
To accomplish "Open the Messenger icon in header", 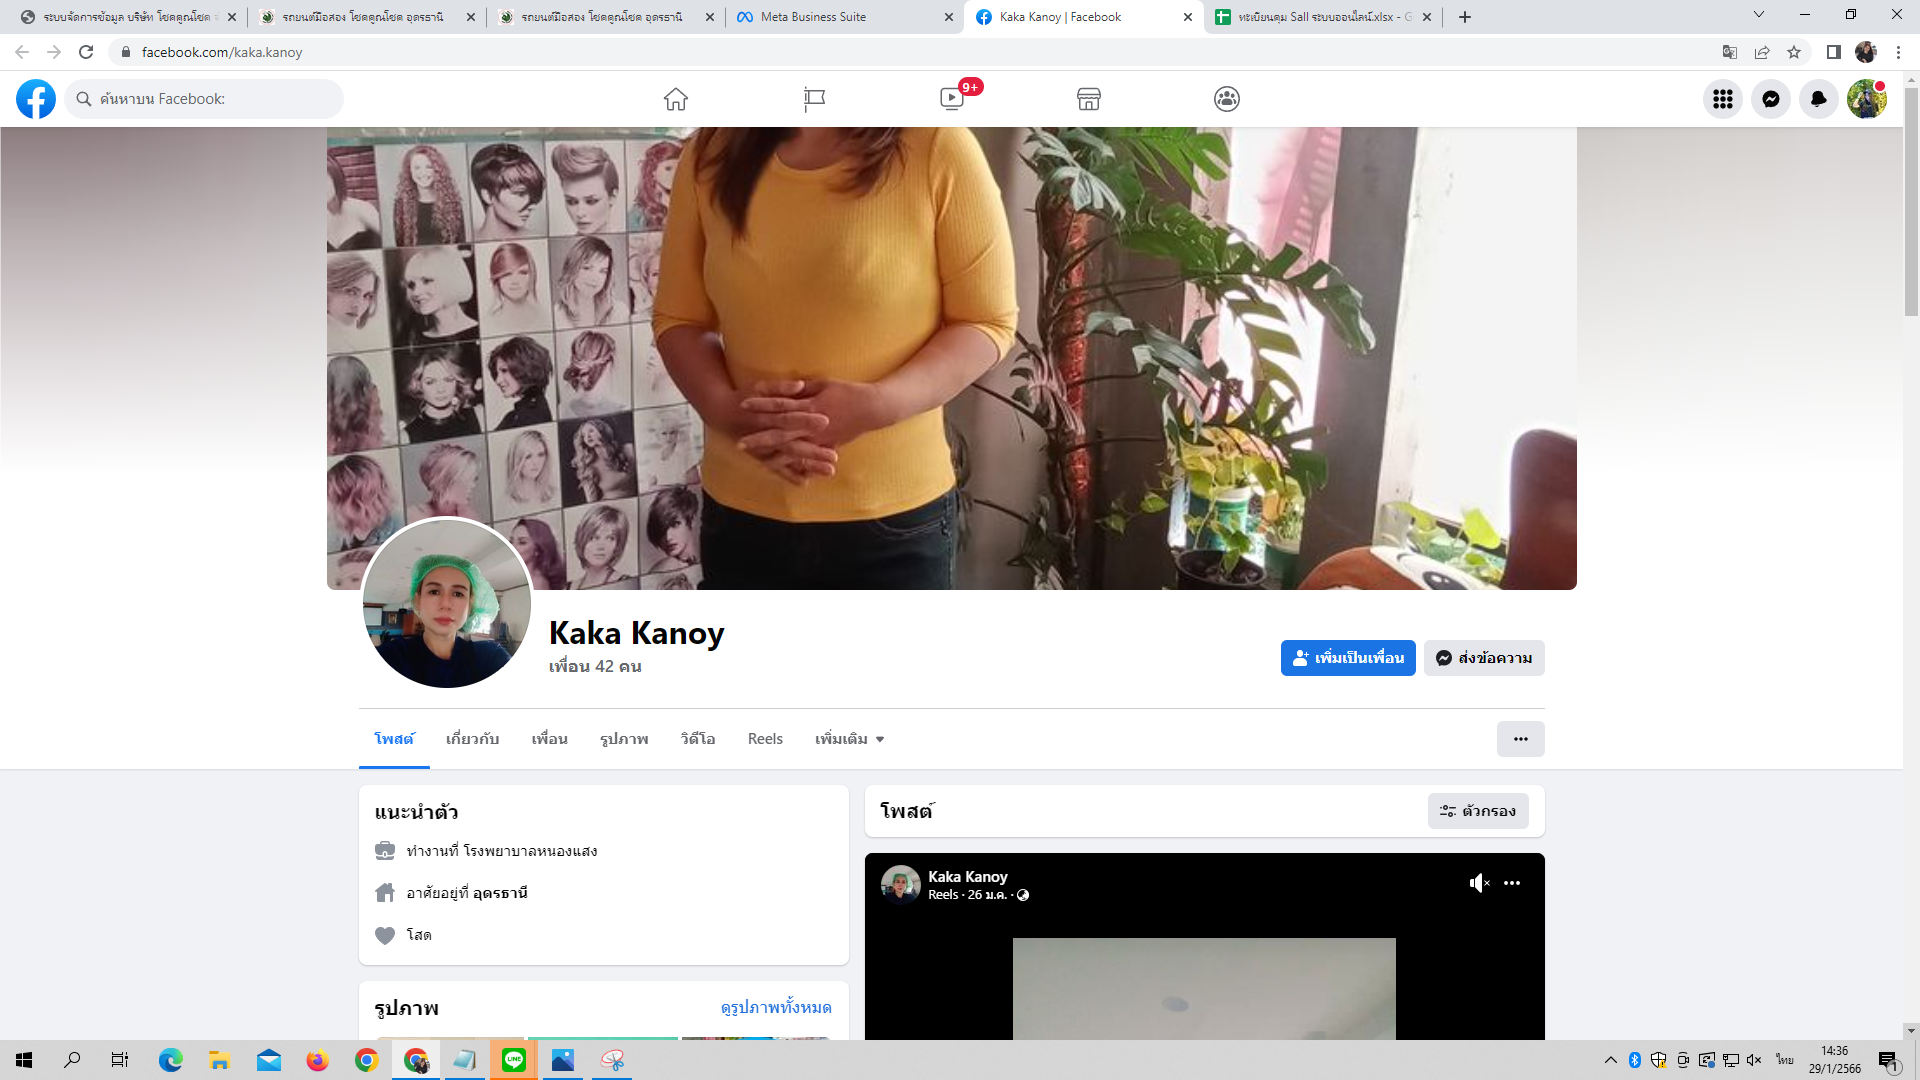I will 1771,99.
